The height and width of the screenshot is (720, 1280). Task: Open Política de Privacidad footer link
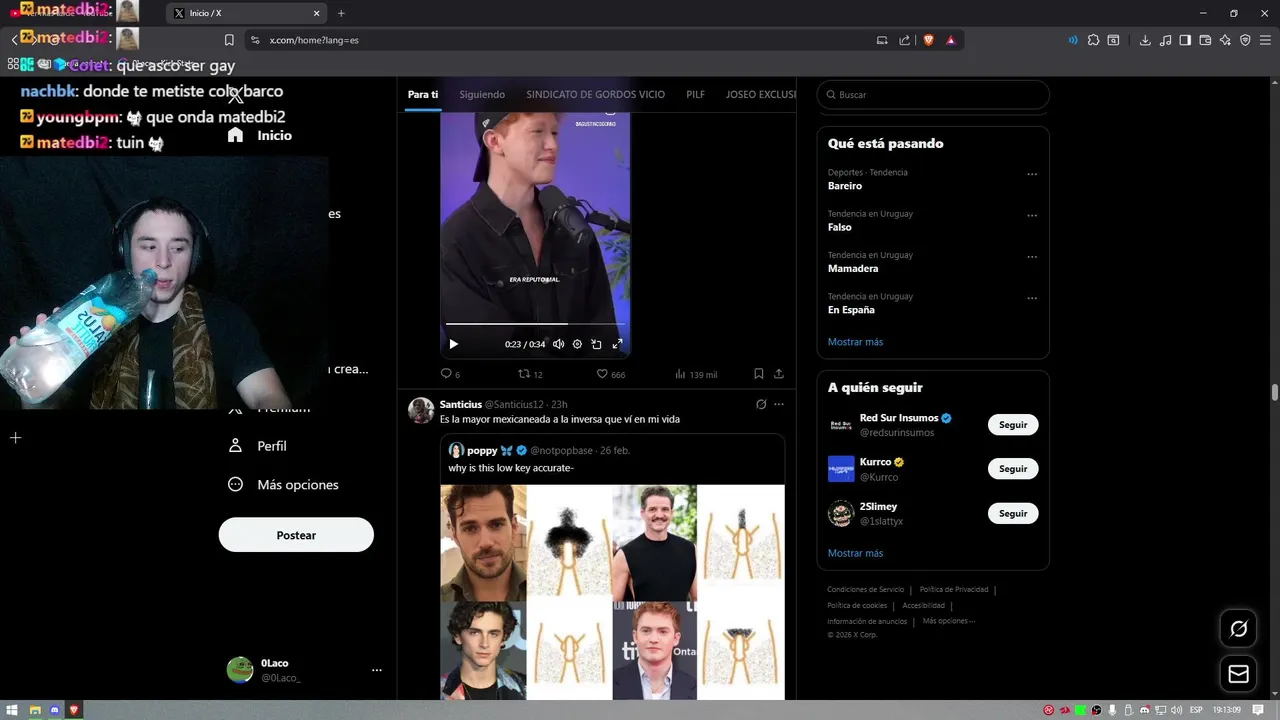coord(953,590)
